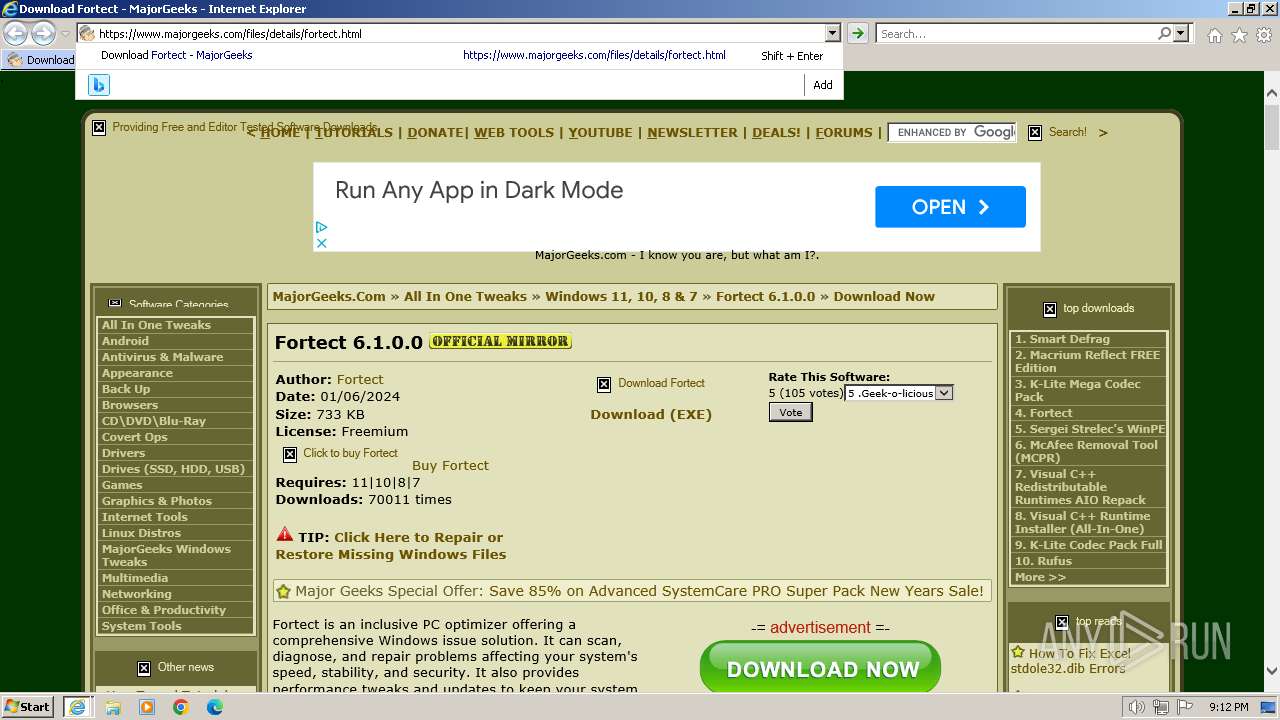This screenshot has height=720, width=1280.
Task: Open File Explorer from the taskbar
Action: (113, 707)
